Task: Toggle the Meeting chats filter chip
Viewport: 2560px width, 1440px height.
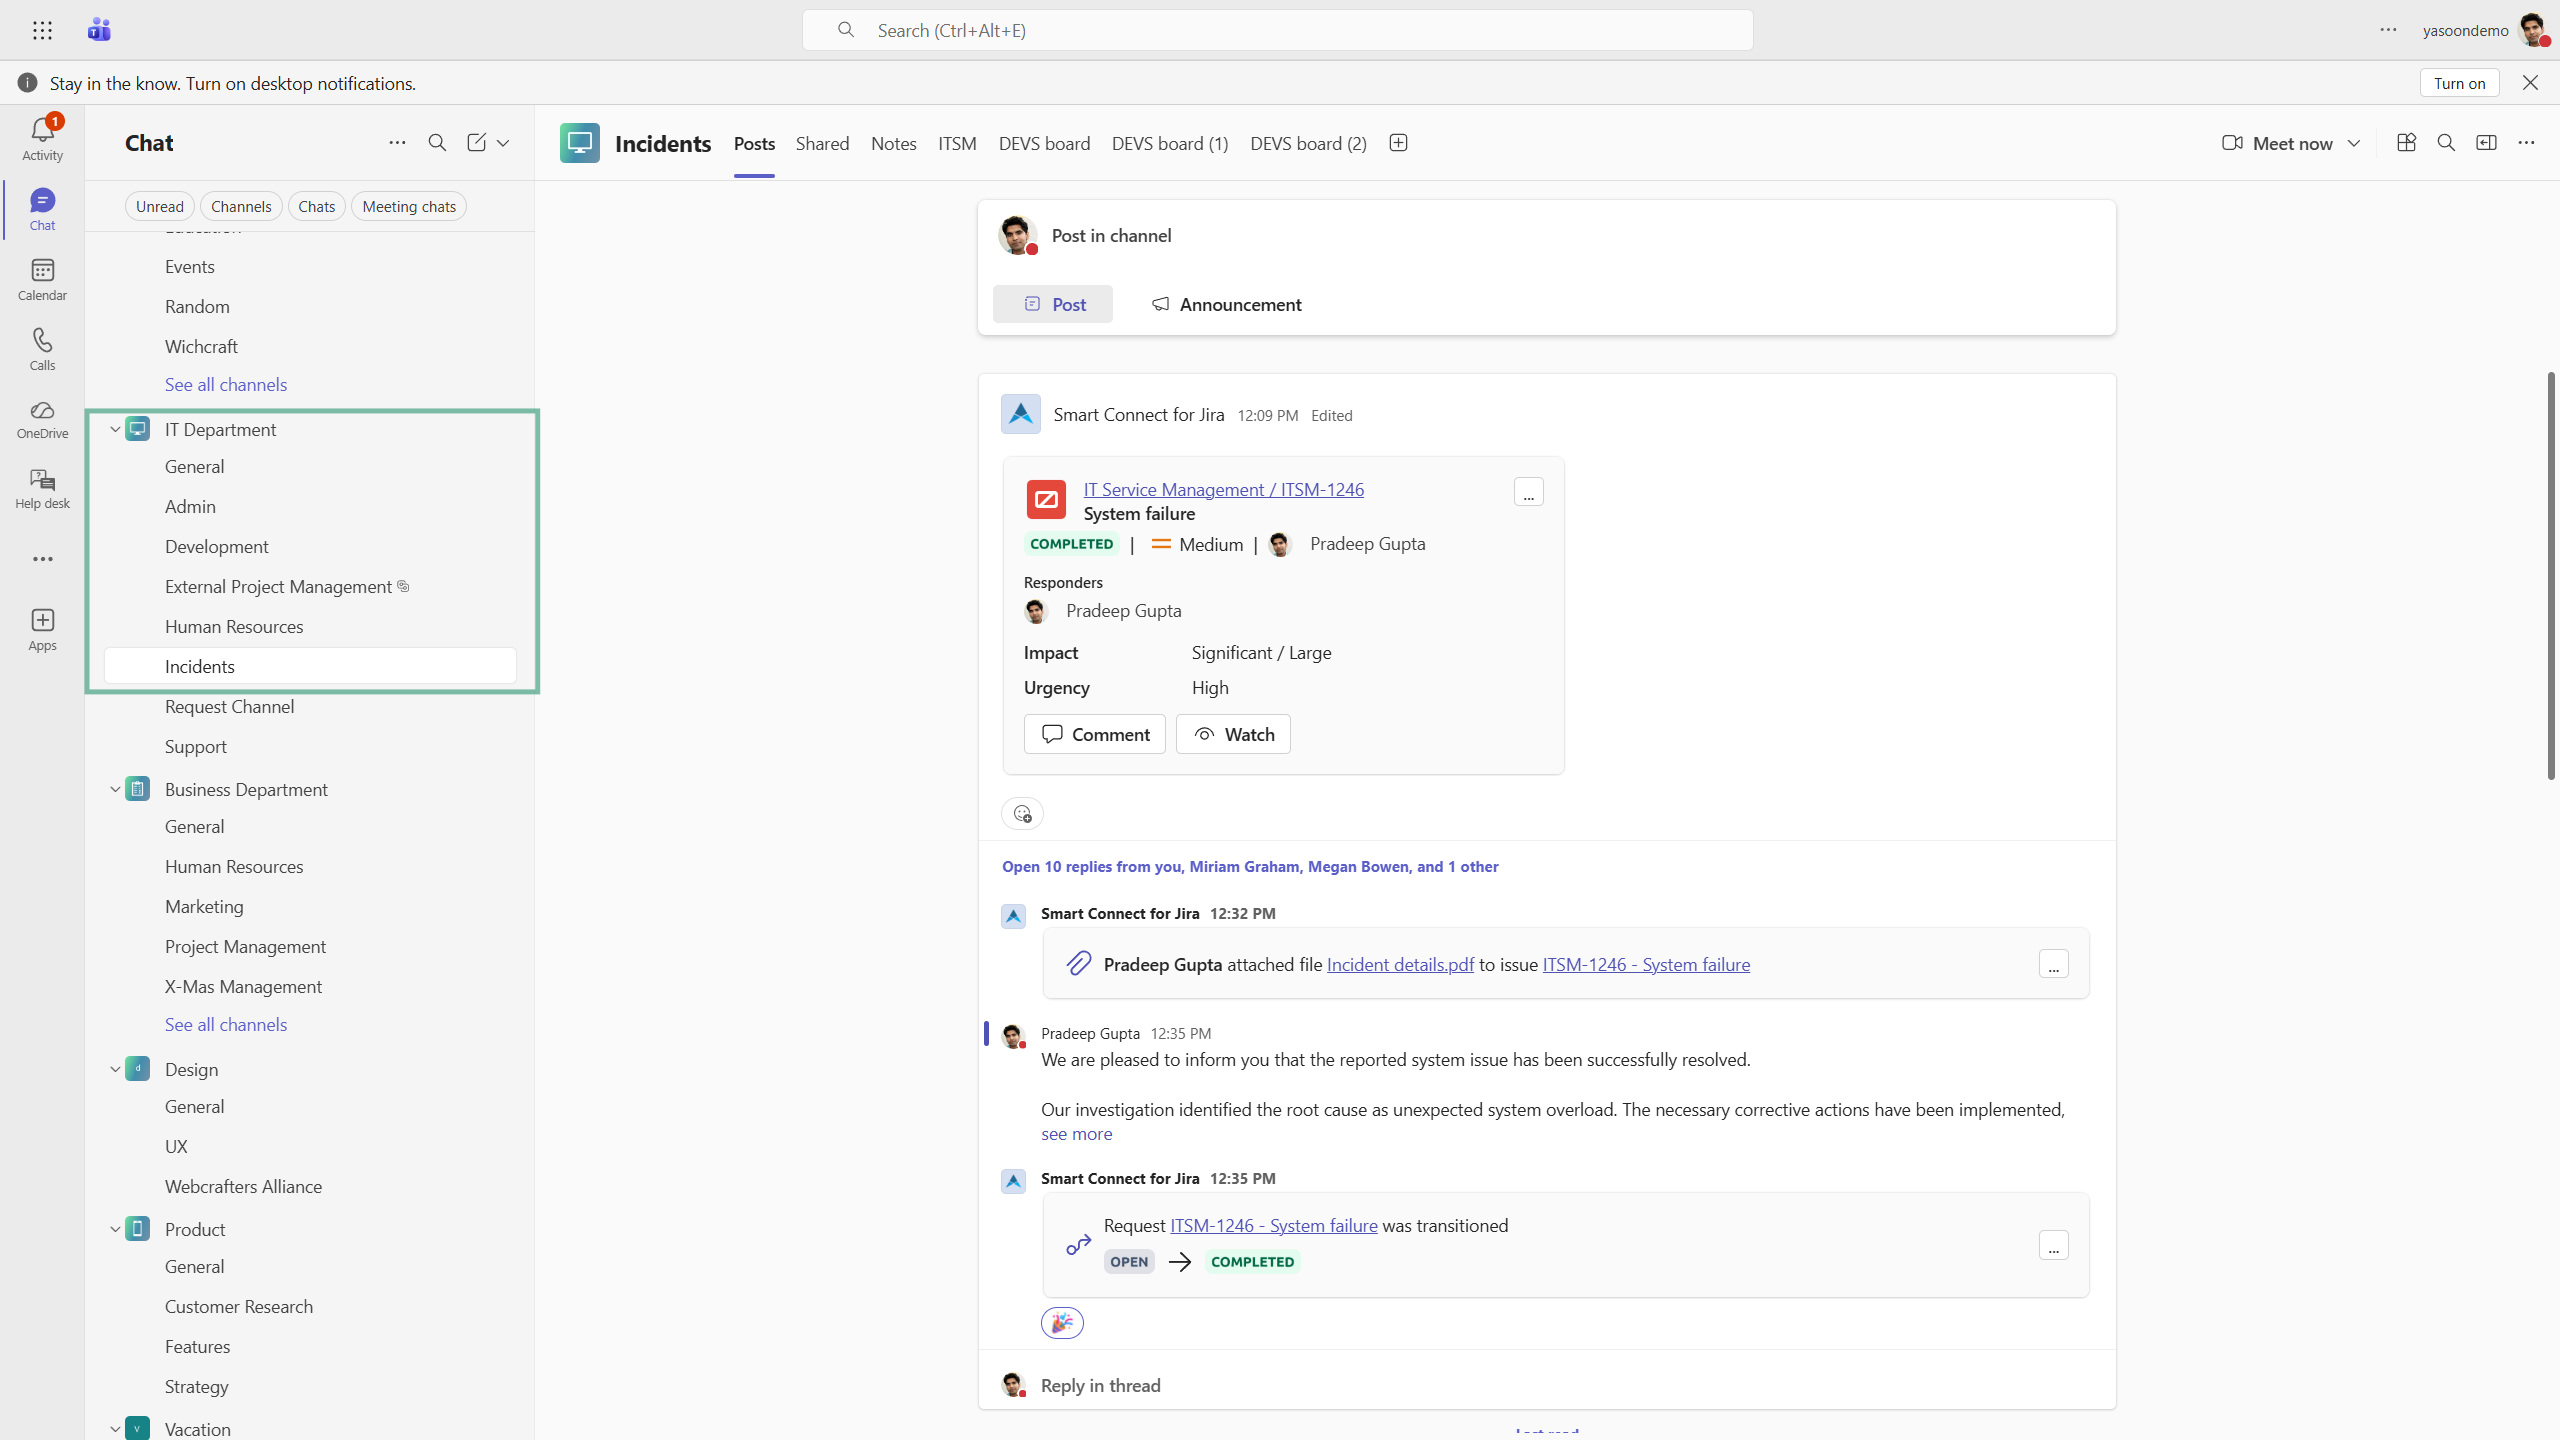Action: 408,207
